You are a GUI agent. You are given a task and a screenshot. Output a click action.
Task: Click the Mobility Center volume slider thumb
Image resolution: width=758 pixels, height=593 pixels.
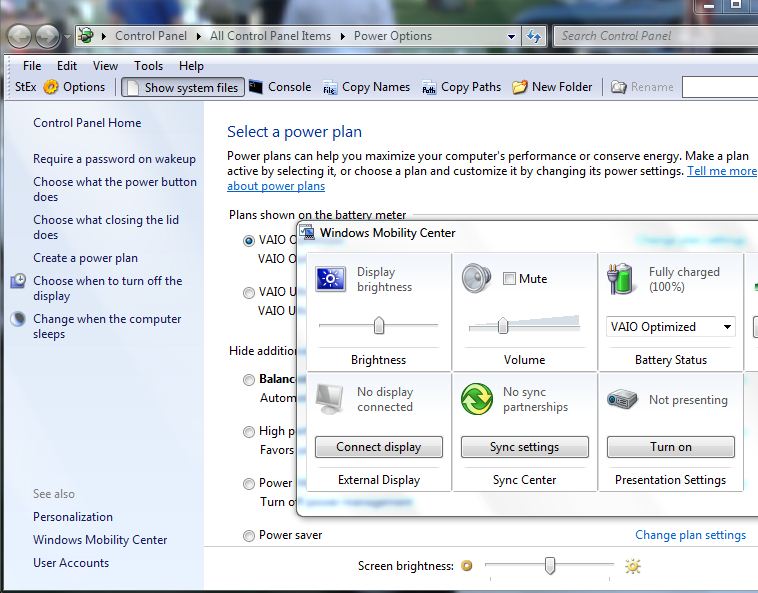(x=503, y=326)
